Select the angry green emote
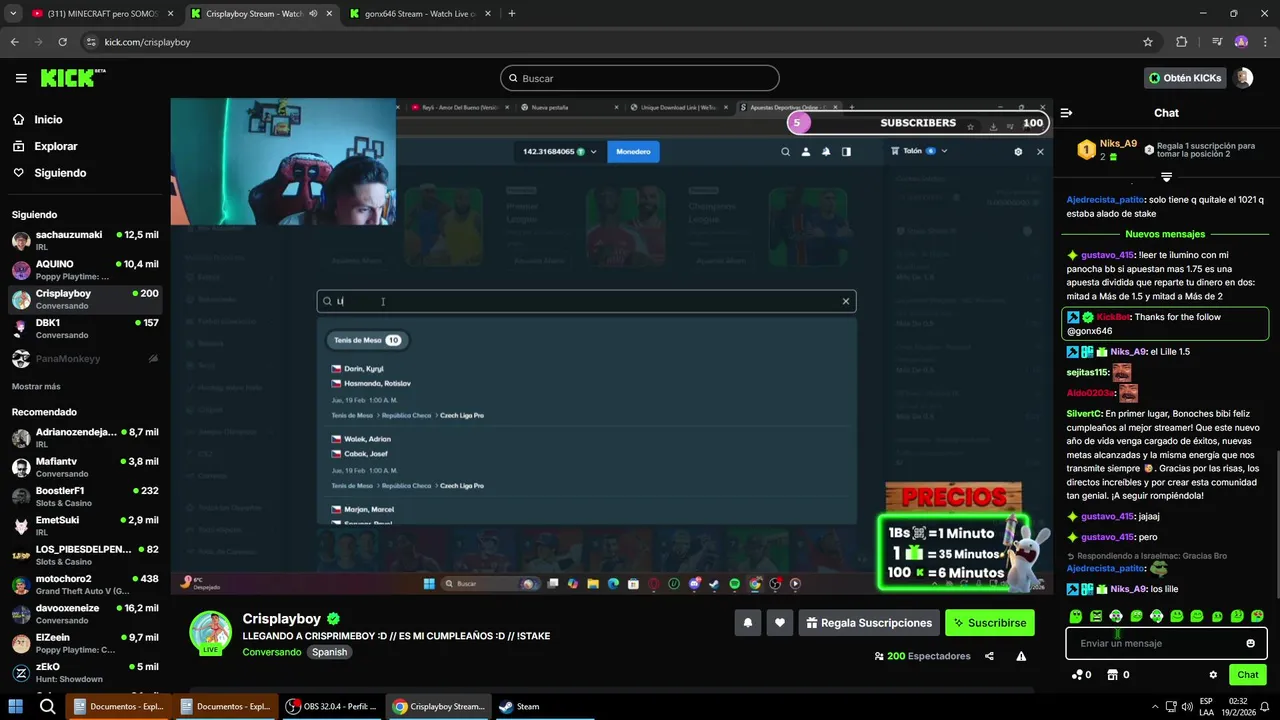Screen dimensions: 1280x720 point(1096,616)
